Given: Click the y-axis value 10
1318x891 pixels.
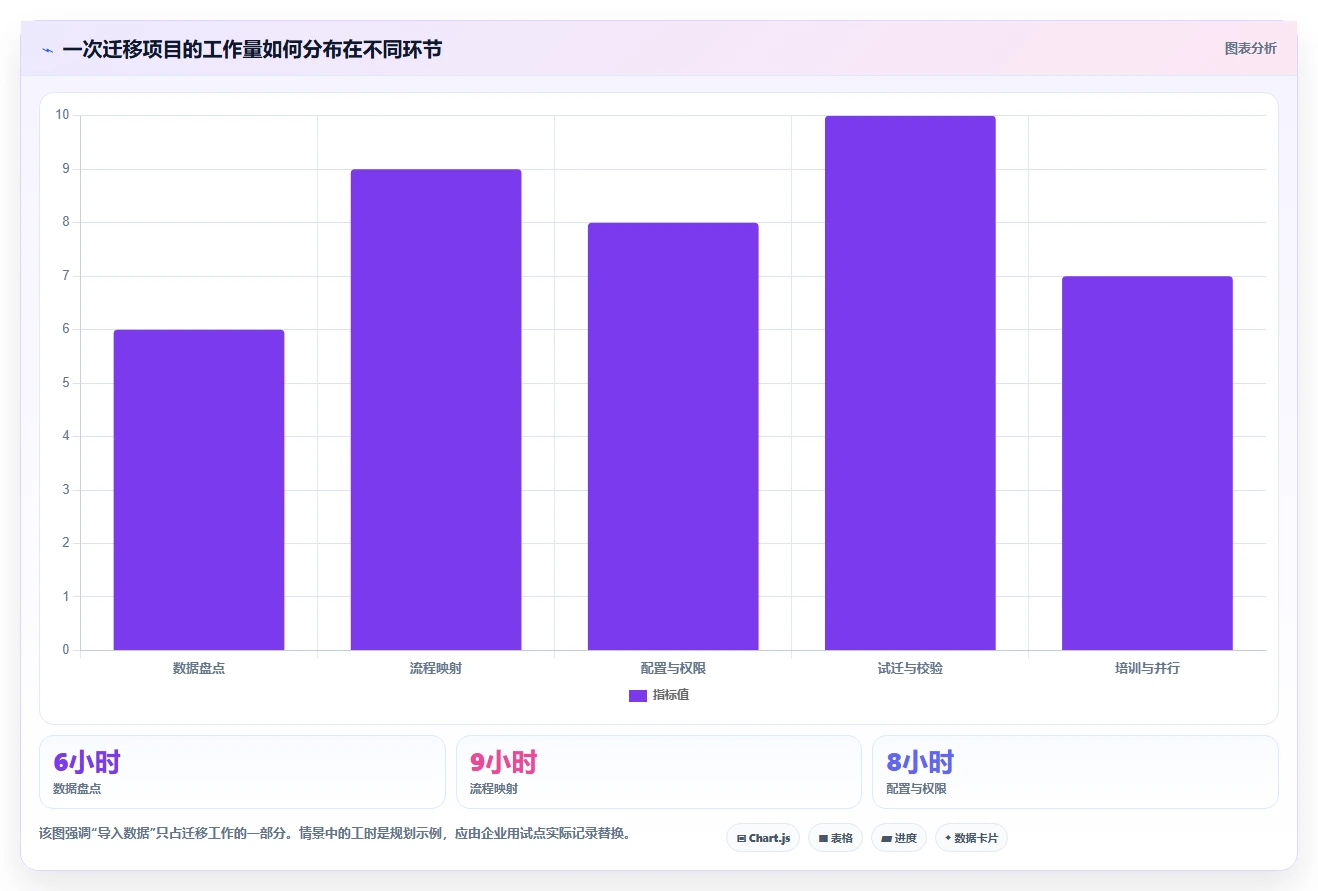Looking at the screenshot, I should tap(62, 115).
